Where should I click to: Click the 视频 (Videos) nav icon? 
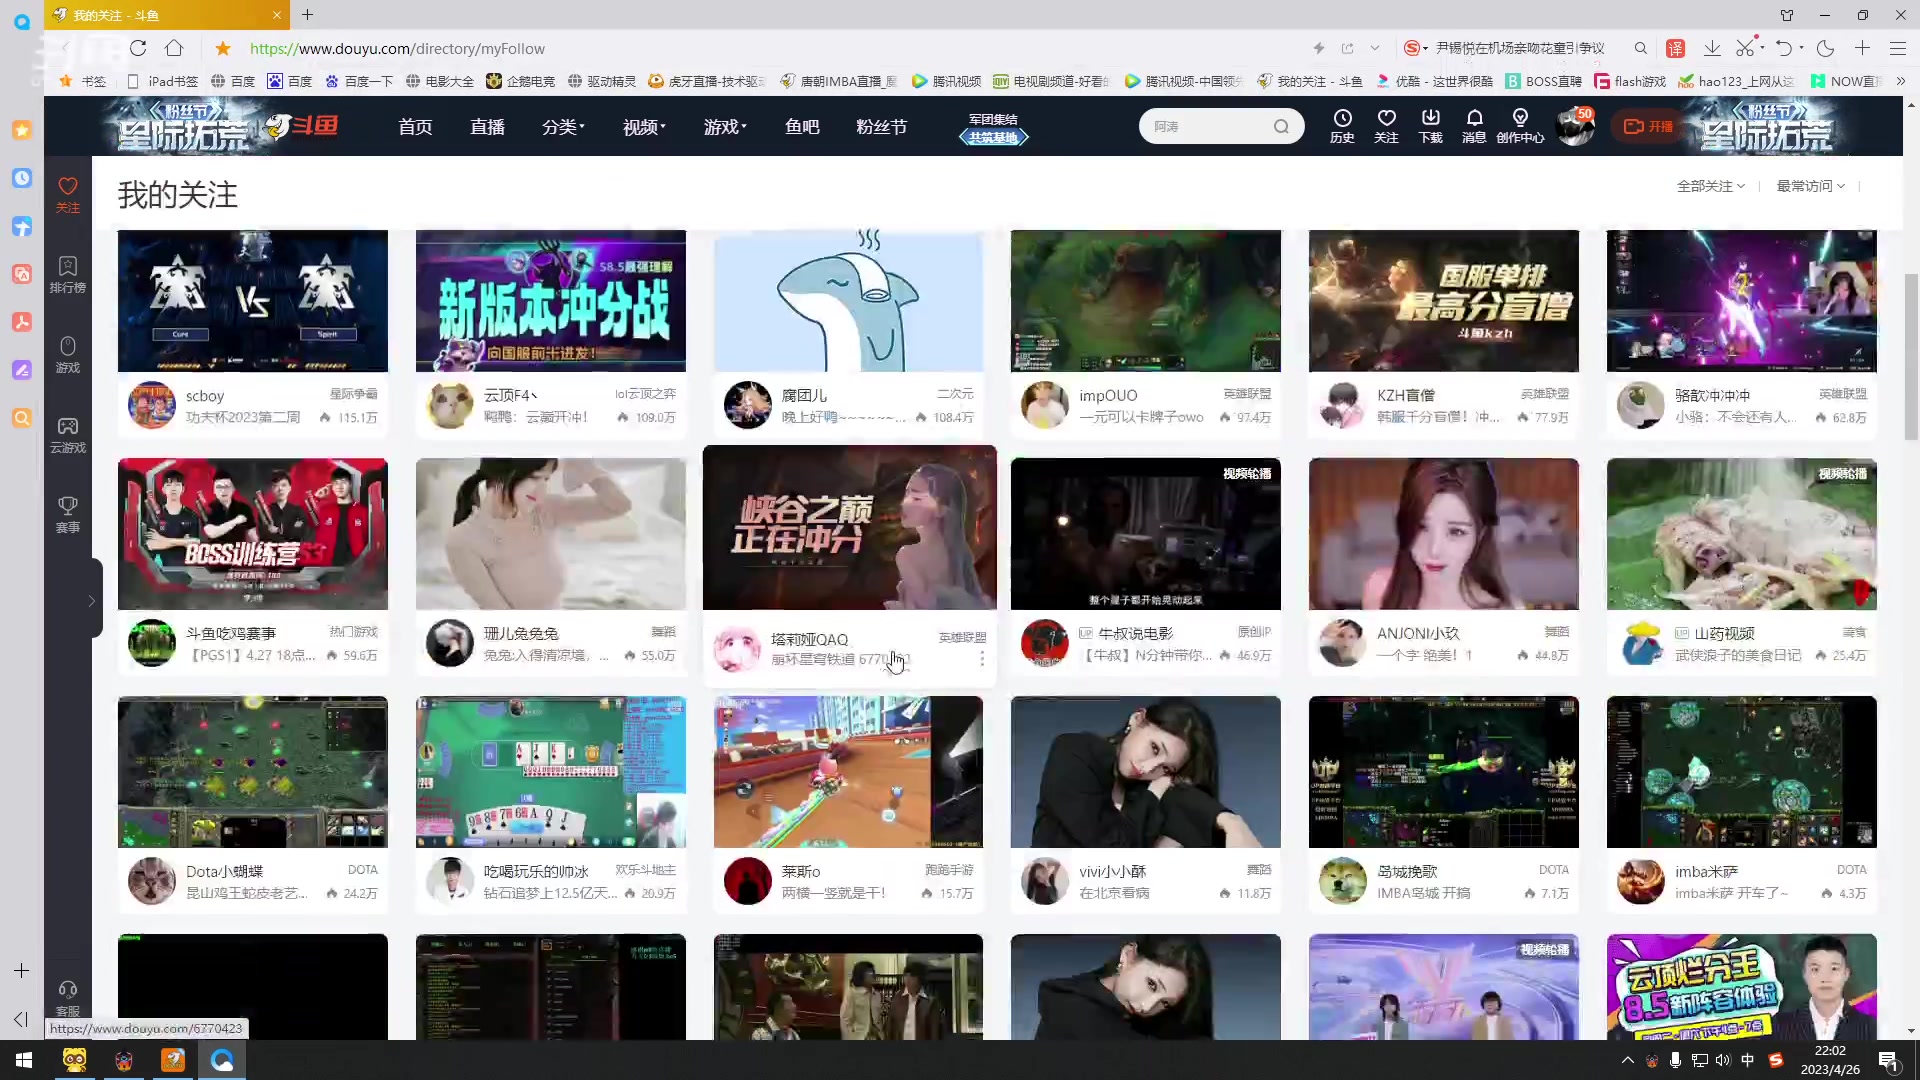click(x=642, y=127)
